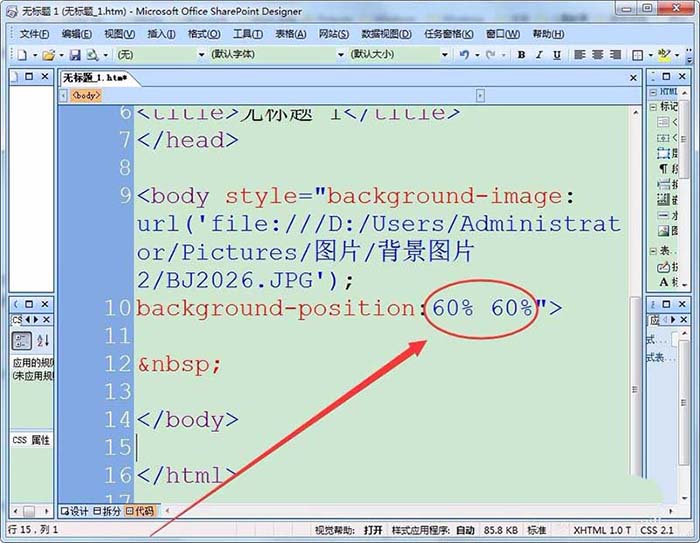
Task: Open the 工具(T) menu
Action: coord(248,34)
